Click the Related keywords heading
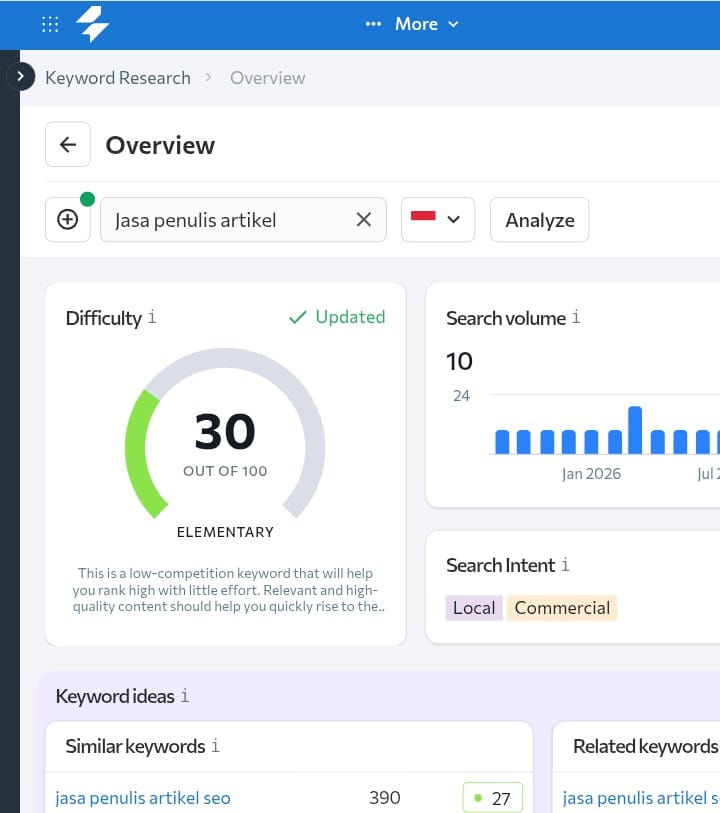Viewport: 720px width, 813px height. [x=646, y=746]
